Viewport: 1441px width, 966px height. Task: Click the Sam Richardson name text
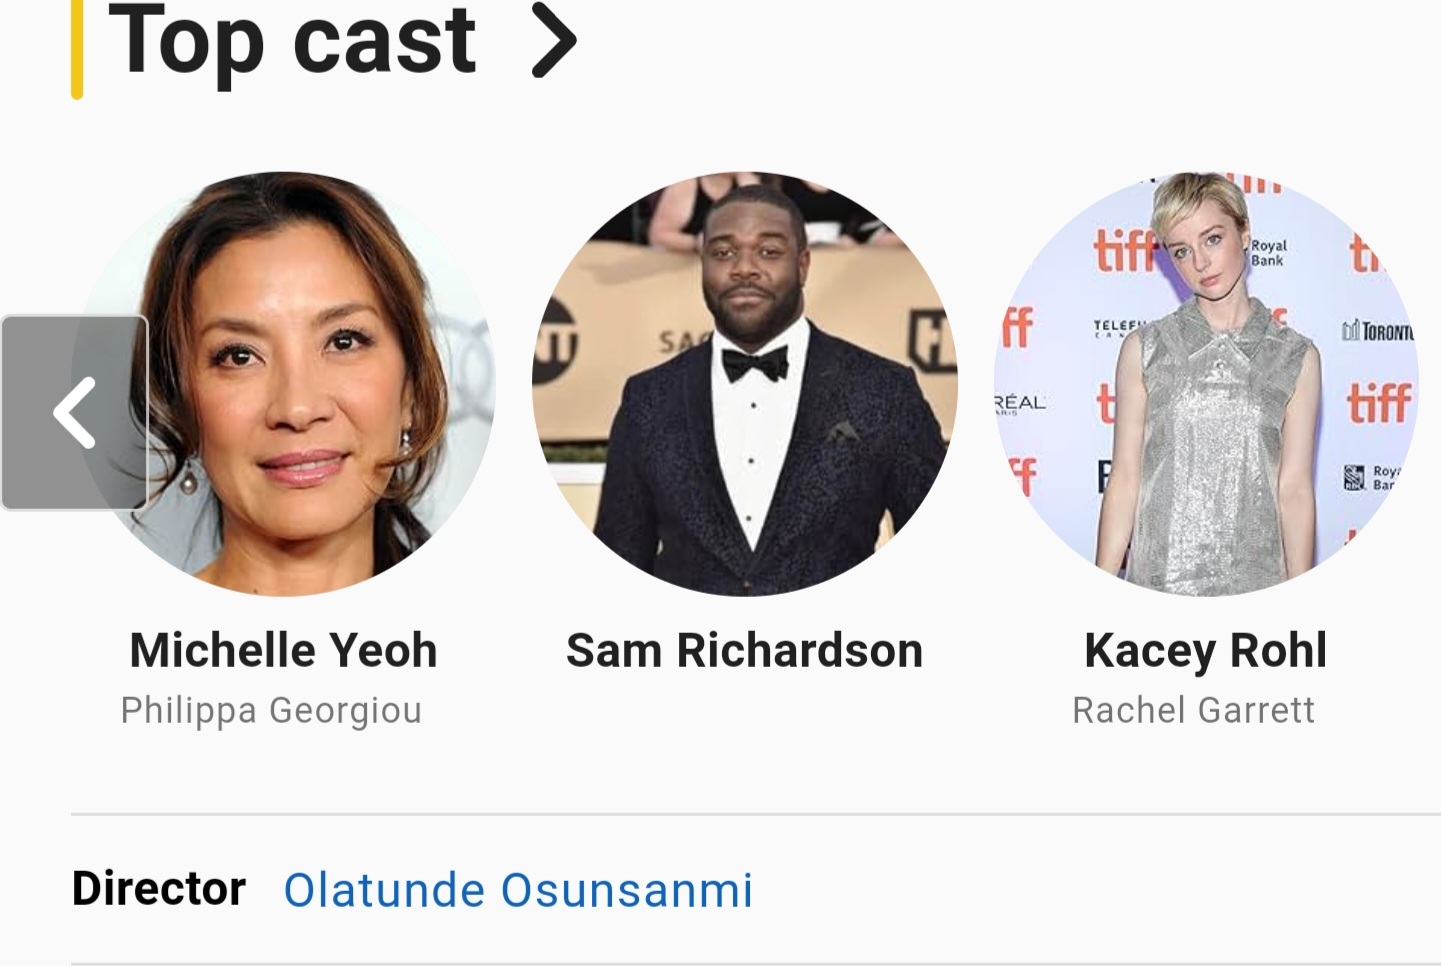click(x=745, y=650)
